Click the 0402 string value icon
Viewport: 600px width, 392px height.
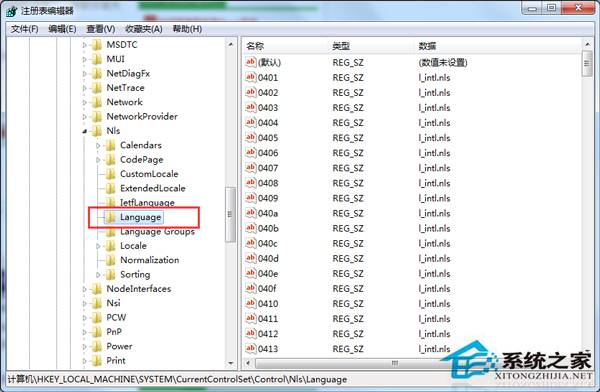click(251, 92)
